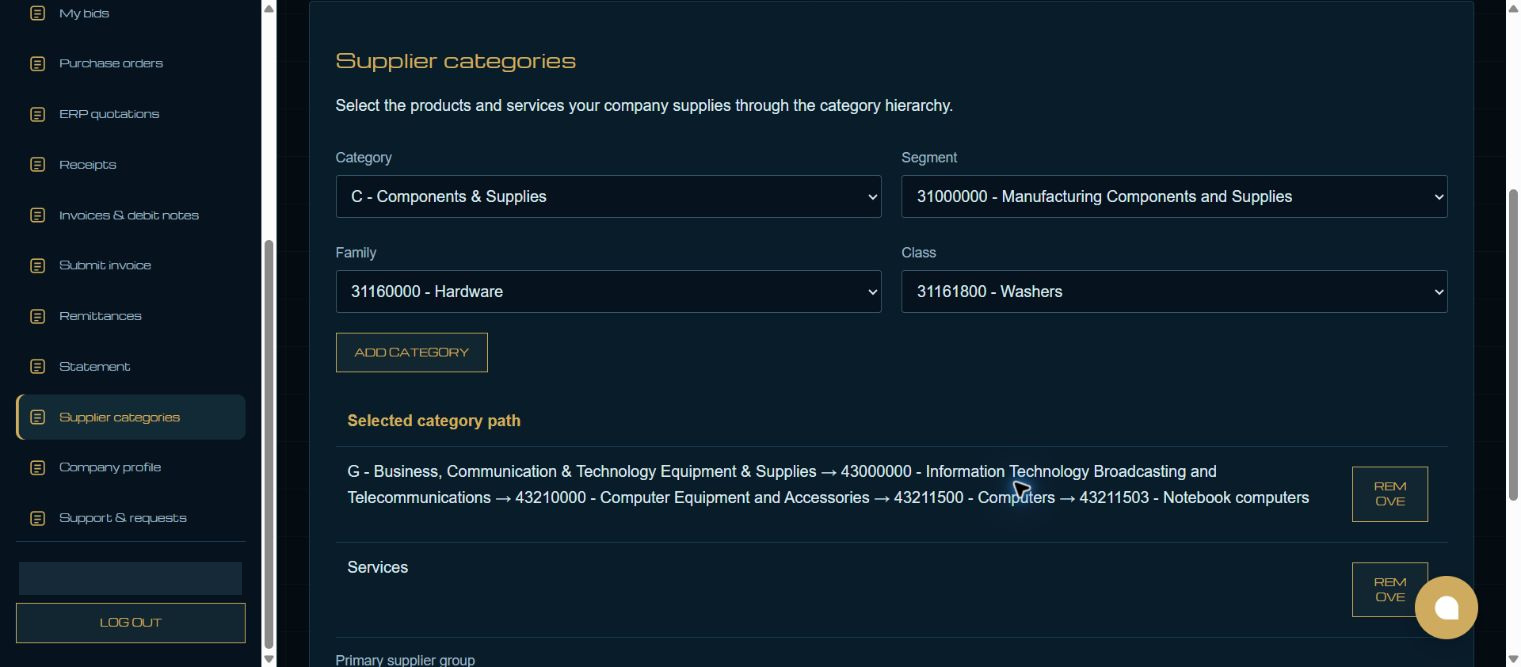
Task: Click the sidebar scrollbar down arrow
Action: tap(268, 659)
